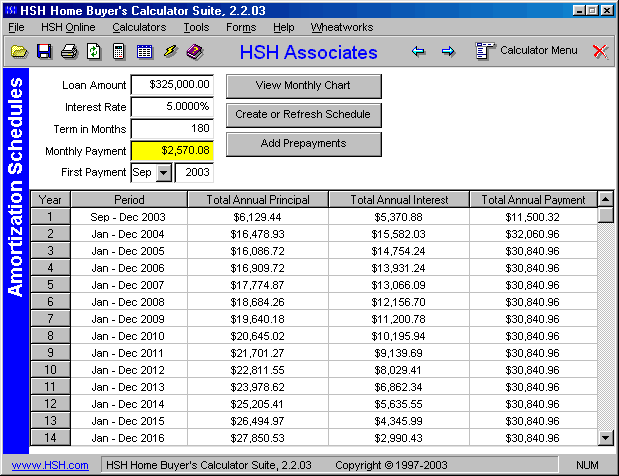Image resolution: width=619 pixels, height=476 pixels.
Task: Maximize the HSH calculator window
Action: [x=592, y=10]
